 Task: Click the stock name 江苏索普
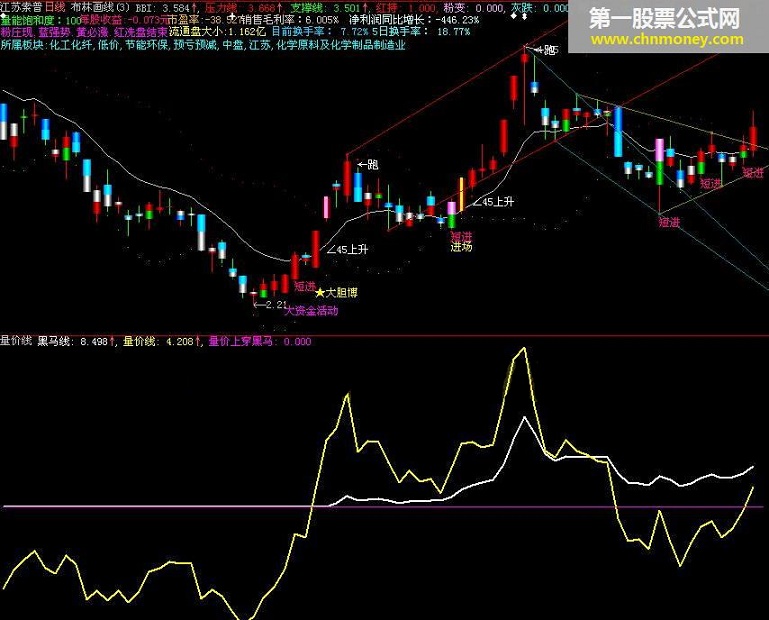[x=21, y=7]
